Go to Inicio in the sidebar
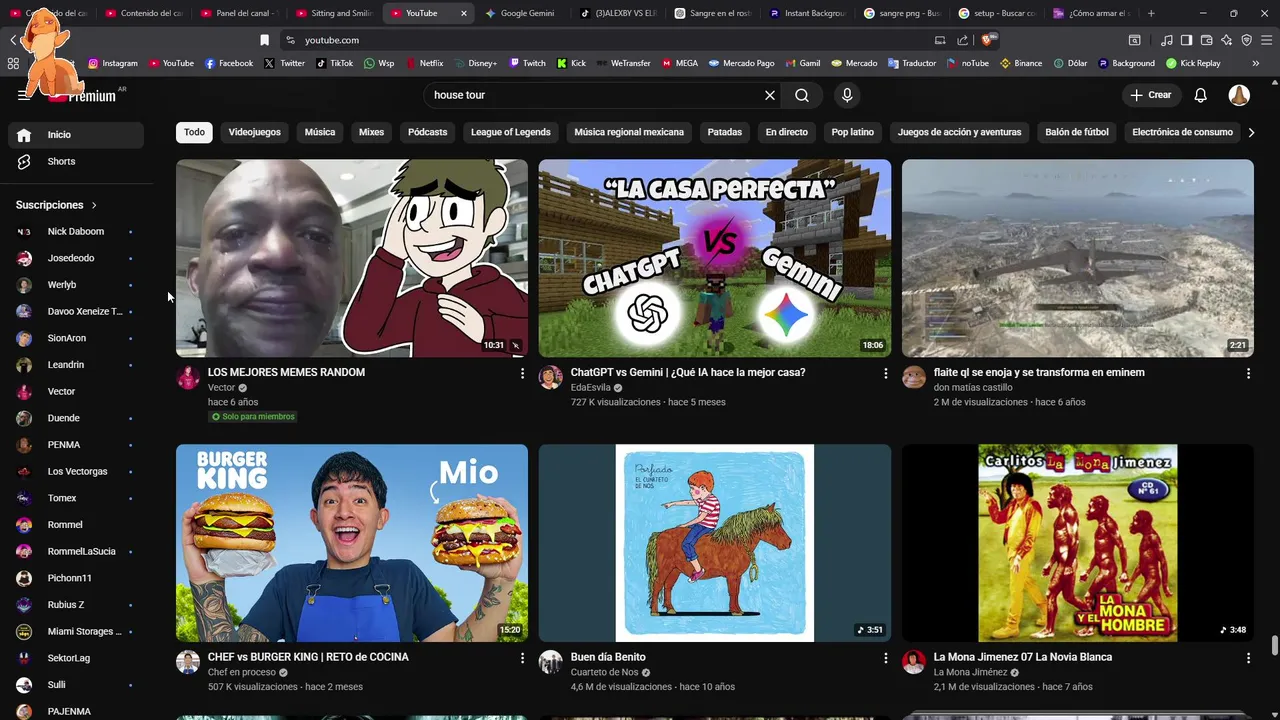This screenshot has width=1280, height=720. tap(76, 135)
